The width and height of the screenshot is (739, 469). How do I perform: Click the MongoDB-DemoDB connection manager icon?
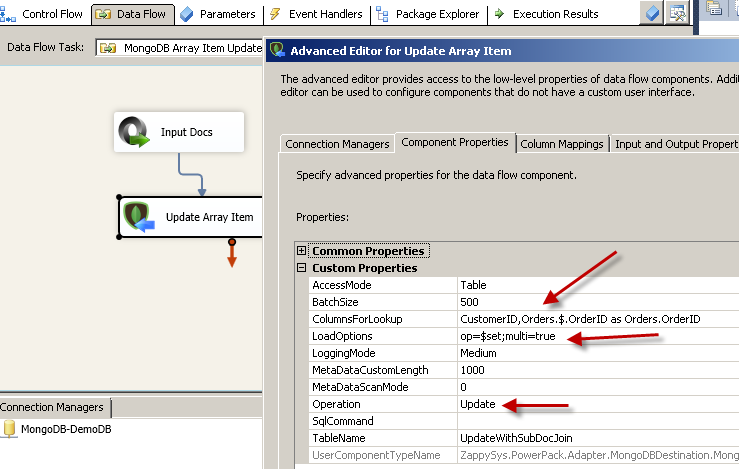point(9,429)
